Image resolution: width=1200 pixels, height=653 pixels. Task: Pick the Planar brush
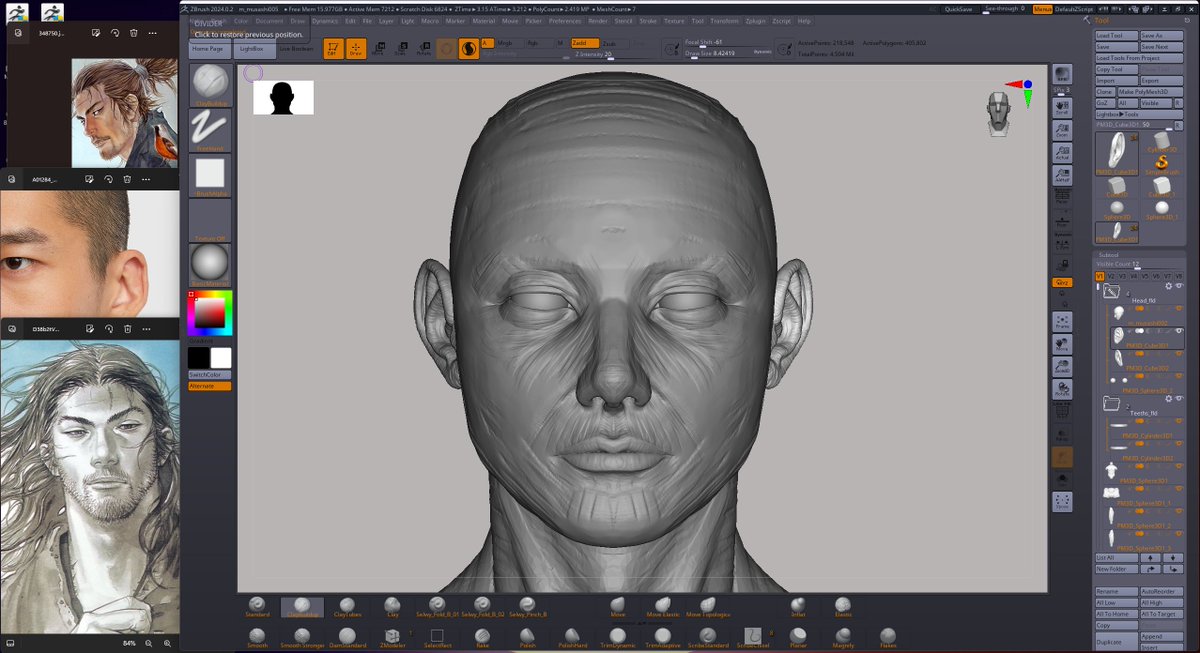(x=798, y=638)
